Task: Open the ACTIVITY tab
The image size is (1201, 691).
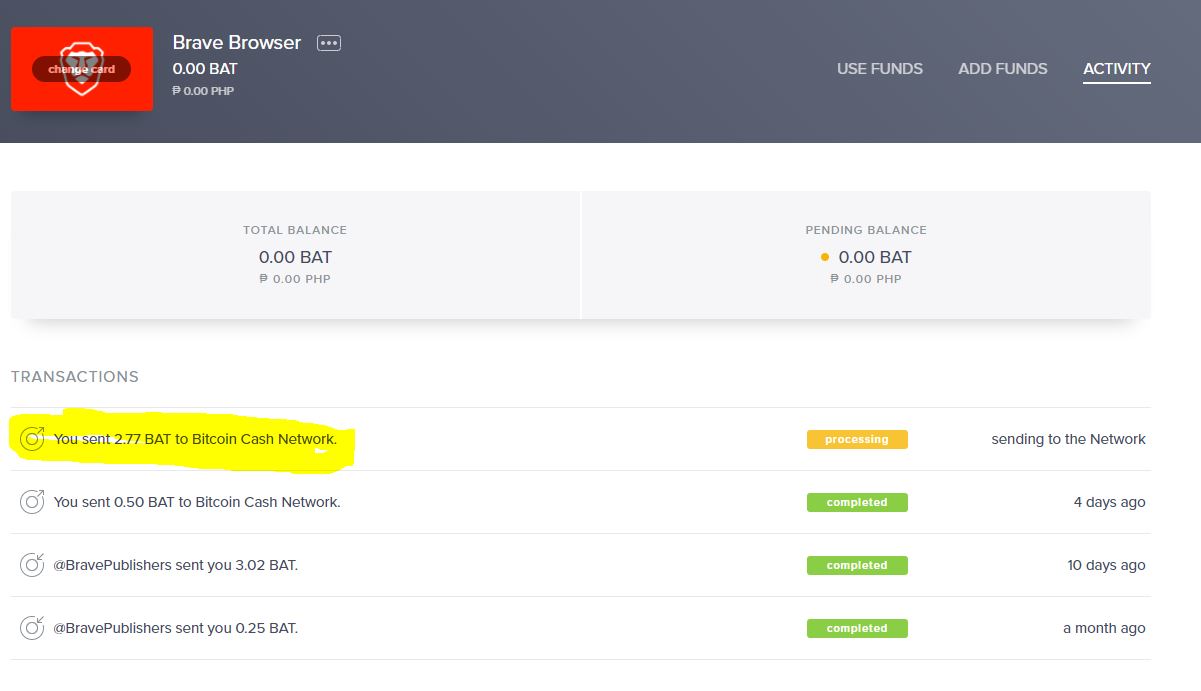Action: tap(1117, 69)
